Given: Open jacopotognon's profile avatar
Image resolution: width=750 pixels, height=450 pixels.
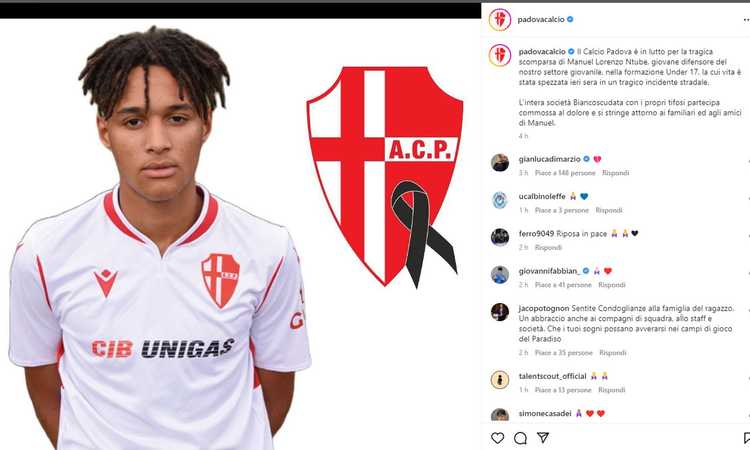Looking at the screenshot, I should [x=500, y=312].
